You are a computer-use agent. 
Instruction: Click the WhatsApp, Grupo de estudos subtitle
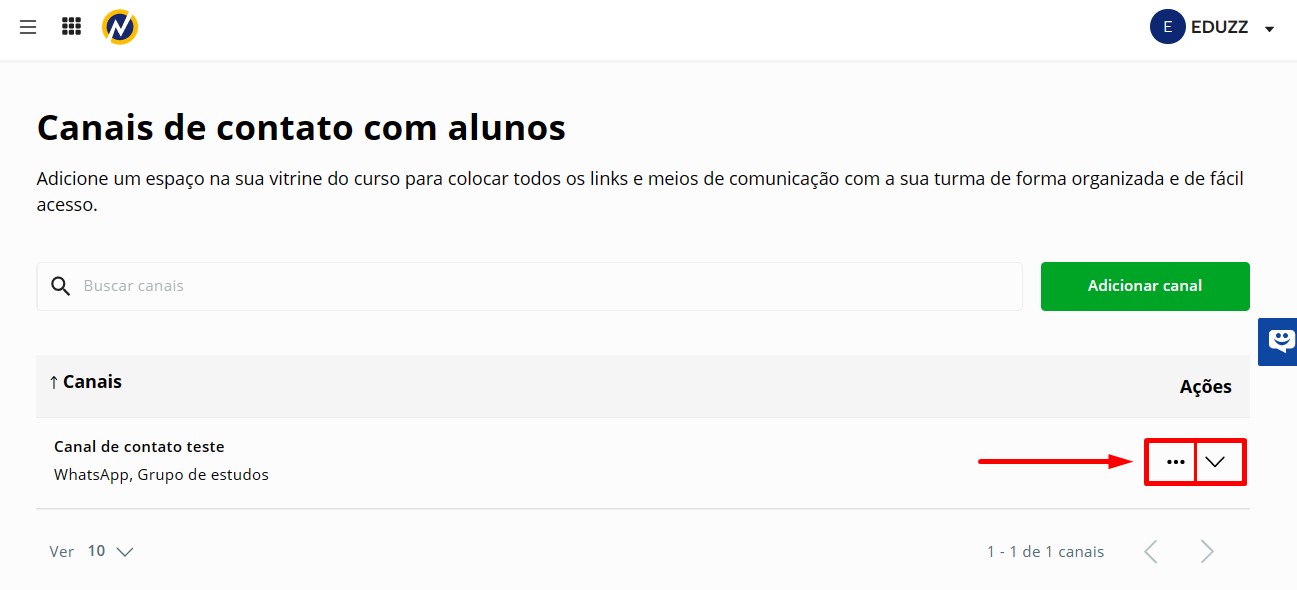(x=161, y=475)
